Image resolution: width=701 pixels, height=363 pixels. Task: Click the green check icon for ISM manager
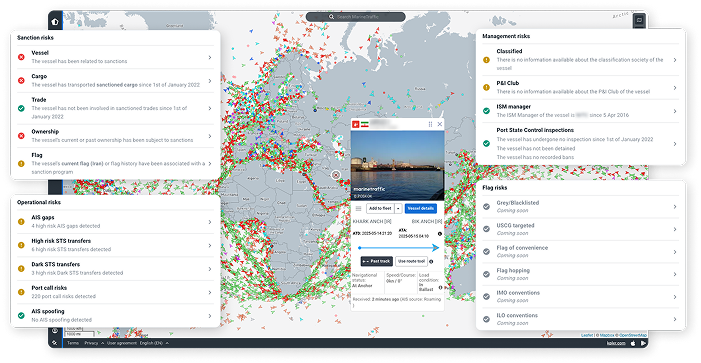pyautogui.click(x=486, y=111)
